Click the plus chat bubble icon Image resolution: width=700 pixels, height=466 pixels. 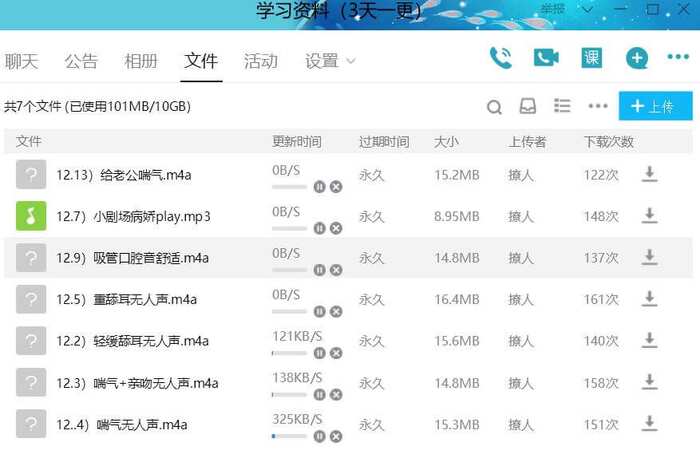pyautogui.click(x=637, y=58)
